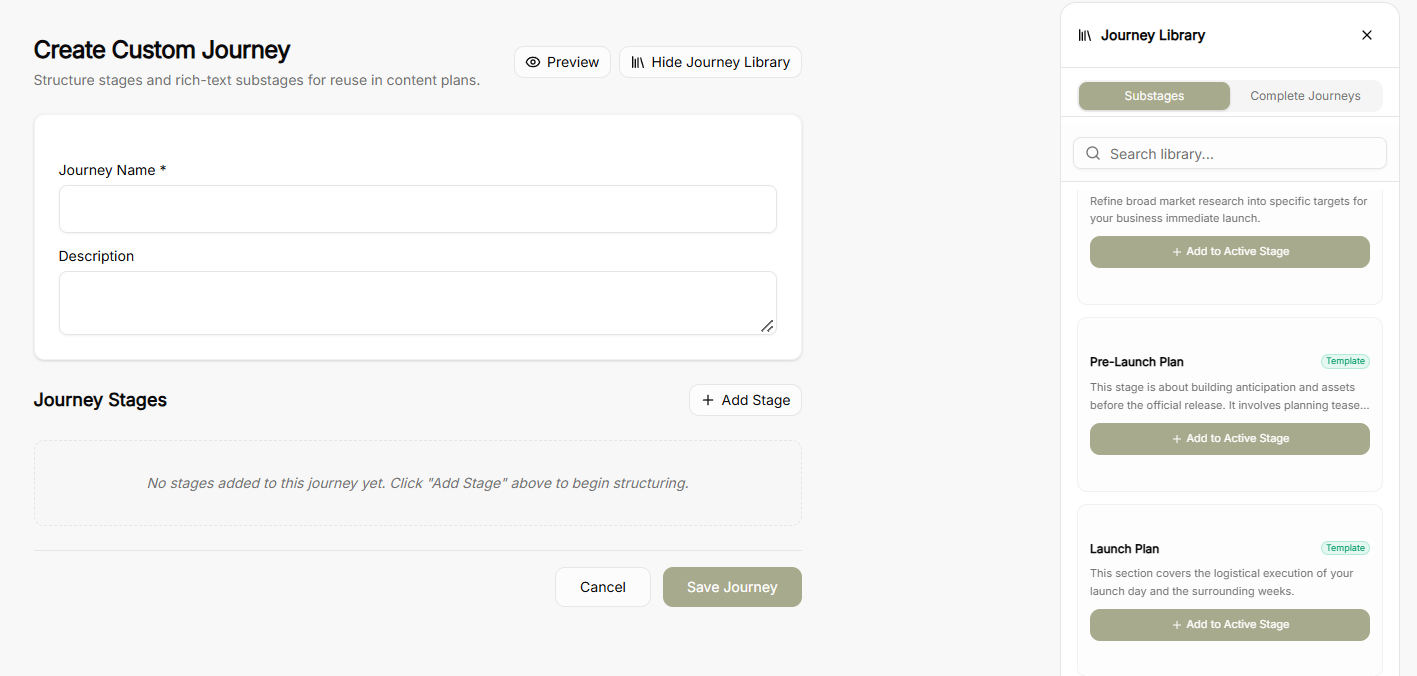Focus the Journey Name input field

click(x=418, y=209)
